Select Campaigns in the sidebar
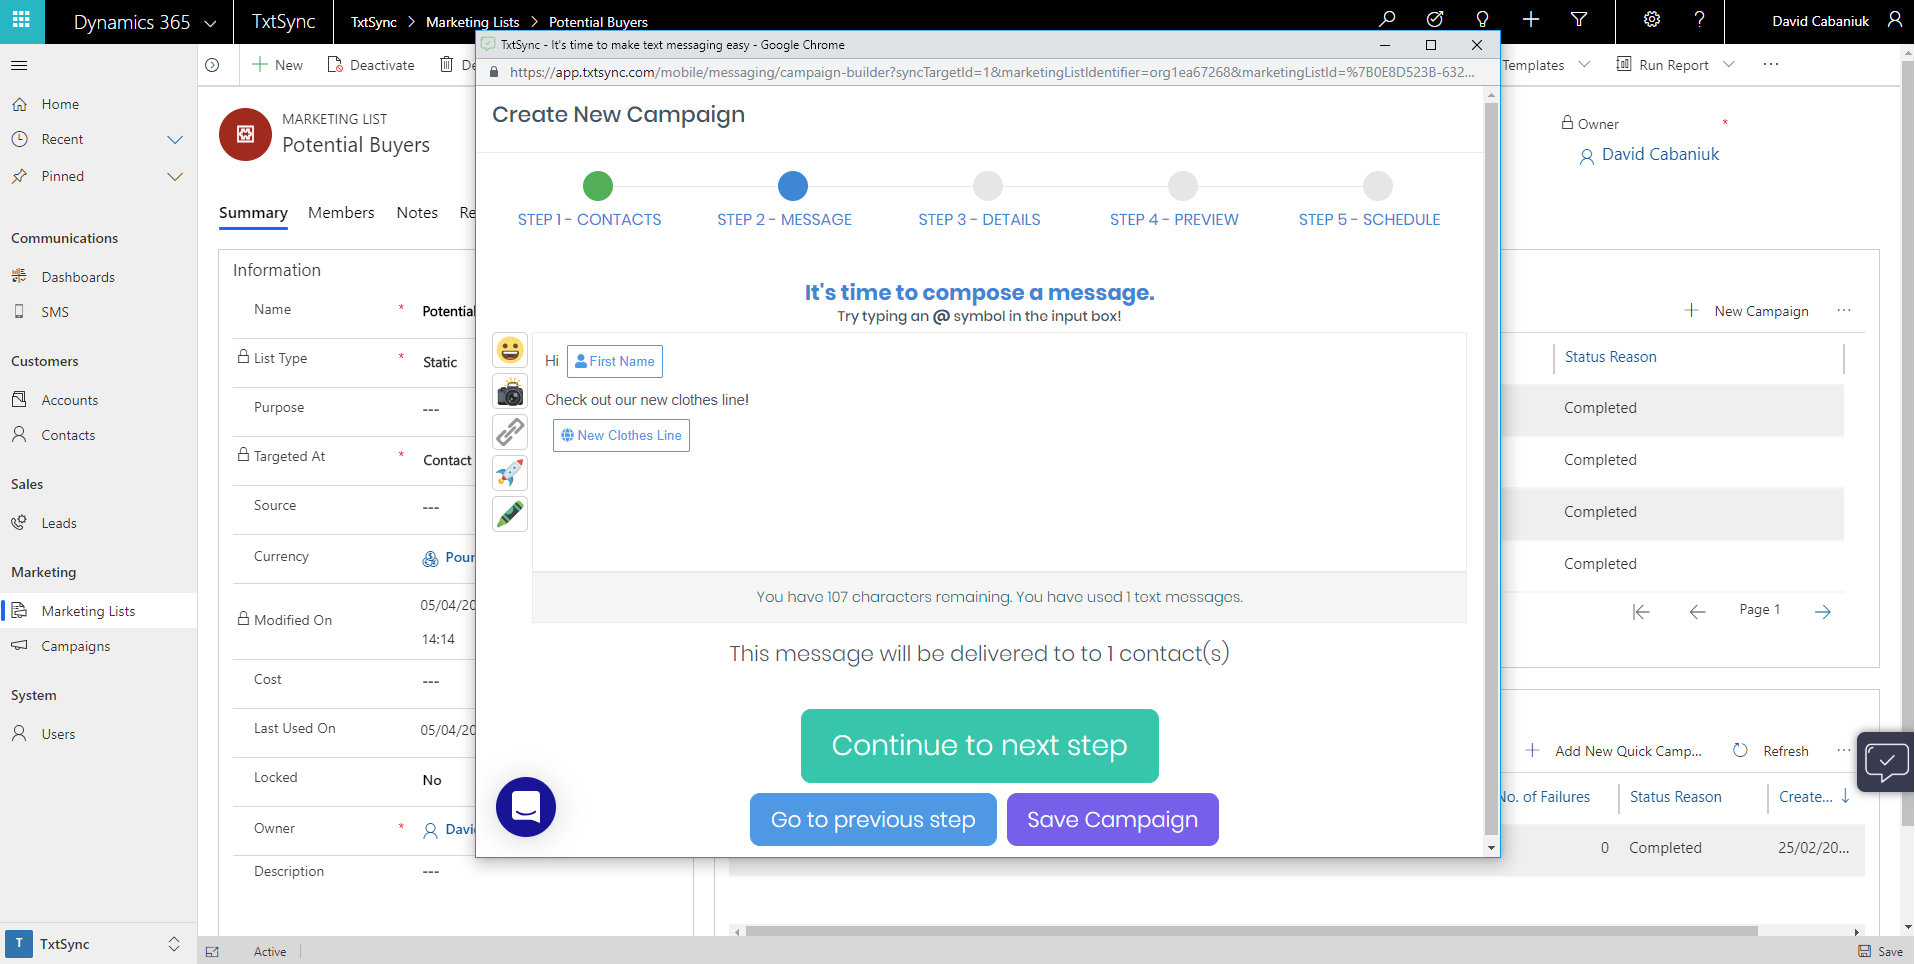The height and width of the screenshot is (964, 1915). pos(76,647)
